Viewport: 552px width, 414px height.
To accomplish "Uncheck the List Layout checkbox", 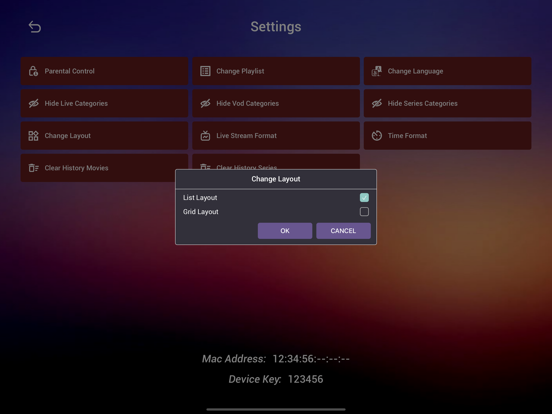I will click(x=364, y=197).
